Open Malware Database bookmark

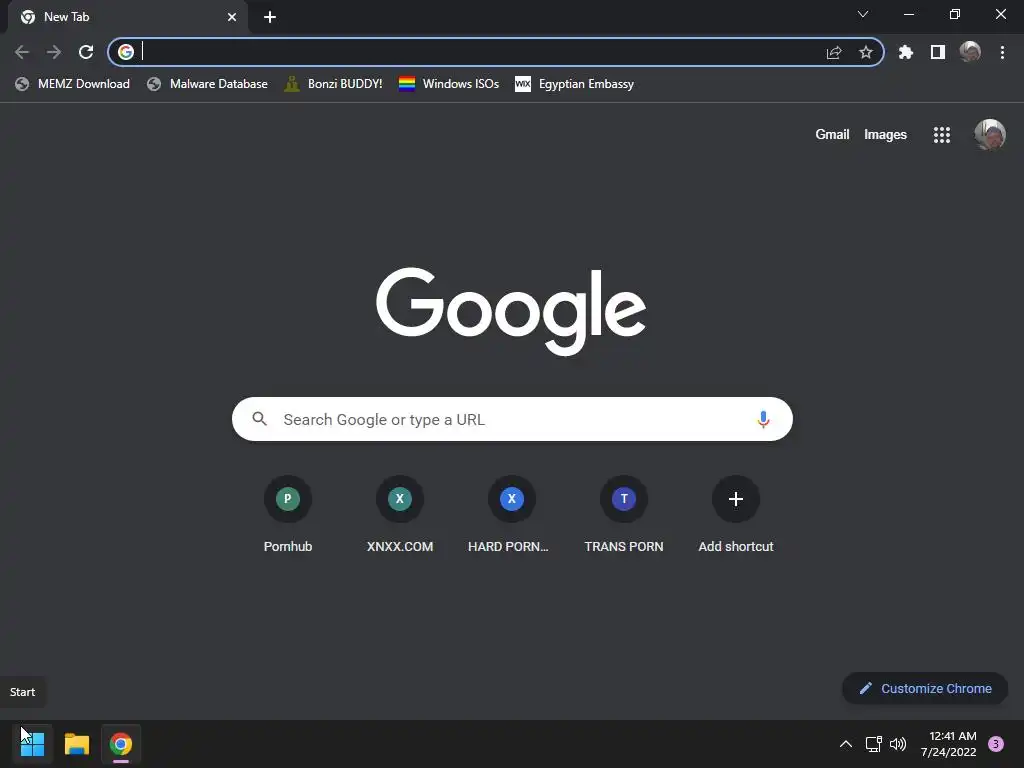point(207,84)
